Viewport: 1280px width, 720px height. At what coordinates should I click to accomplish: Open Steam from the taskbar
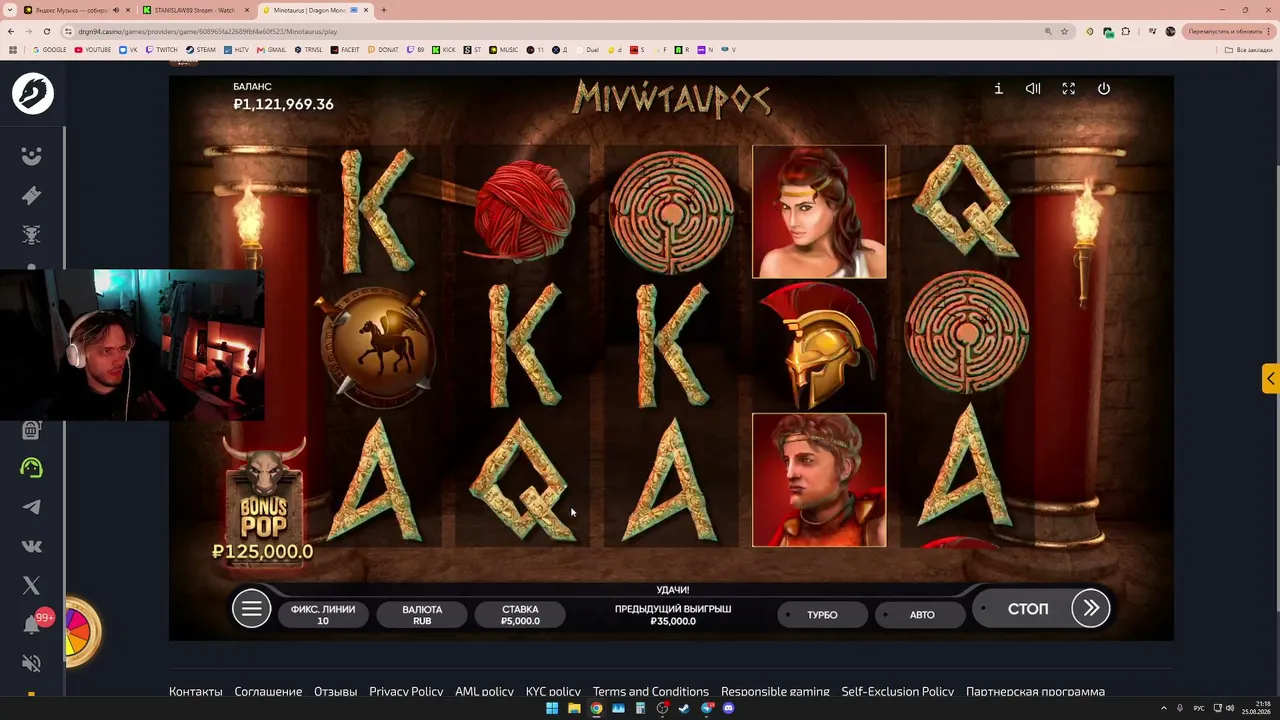(684, 708)
